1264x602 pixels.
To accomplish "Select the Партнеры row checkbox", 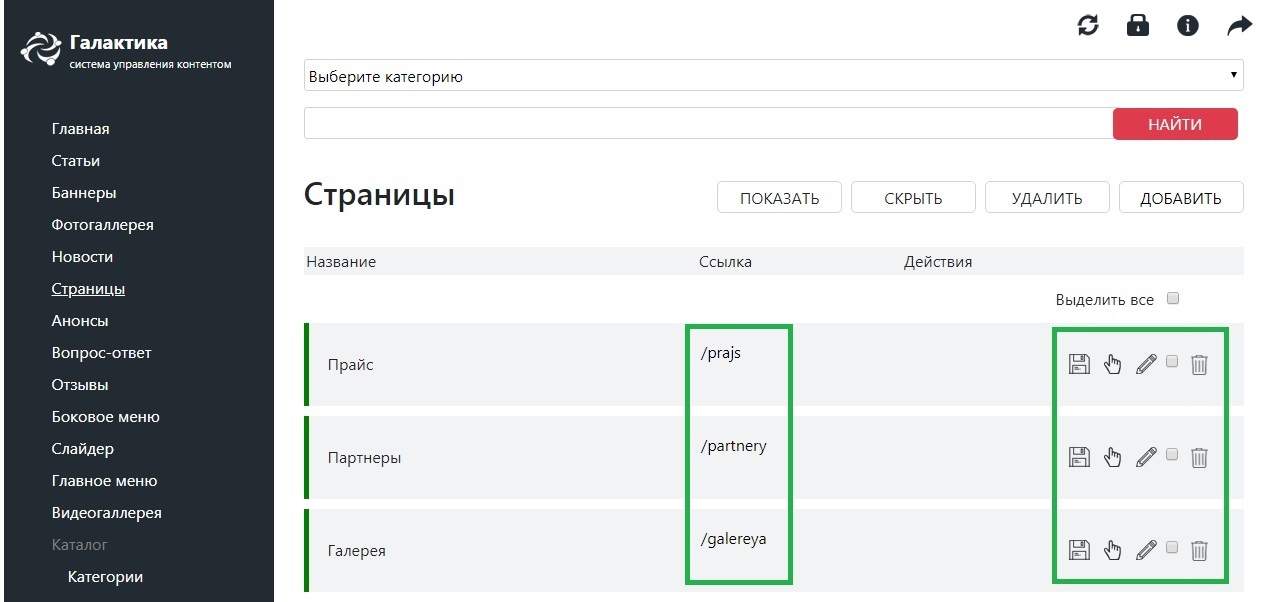I will [x=1172, y=454].
